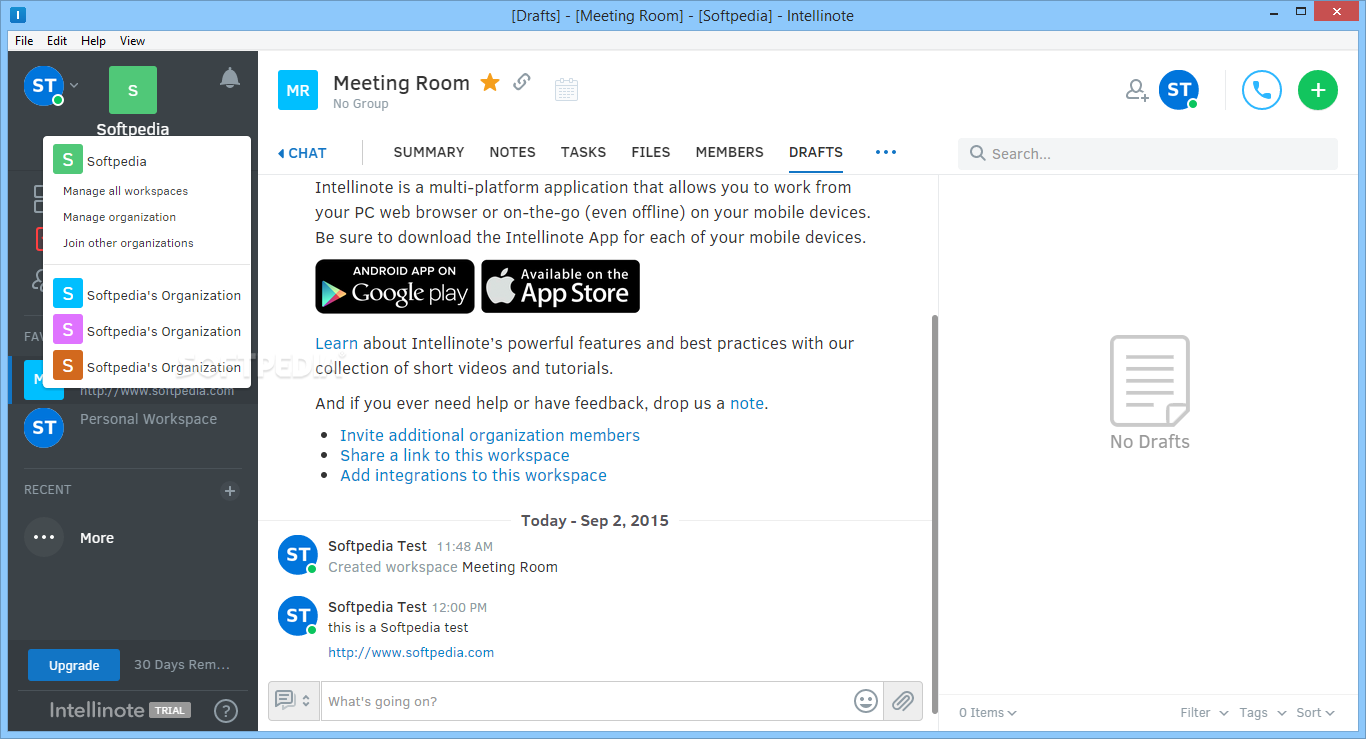The height and width of the screenshot is (739, 1366).
Task: Open the Help menu
Action: click(93, 41)
